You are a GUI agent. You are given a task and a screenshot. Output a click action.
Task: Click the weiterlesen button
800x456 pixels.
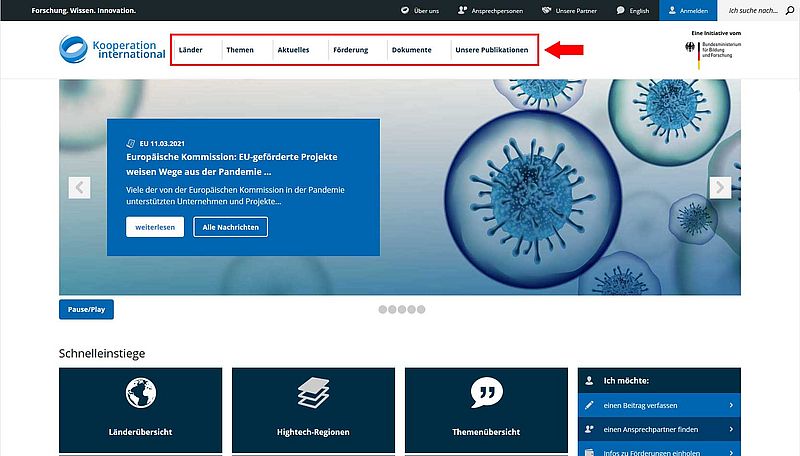click(155, 227)
